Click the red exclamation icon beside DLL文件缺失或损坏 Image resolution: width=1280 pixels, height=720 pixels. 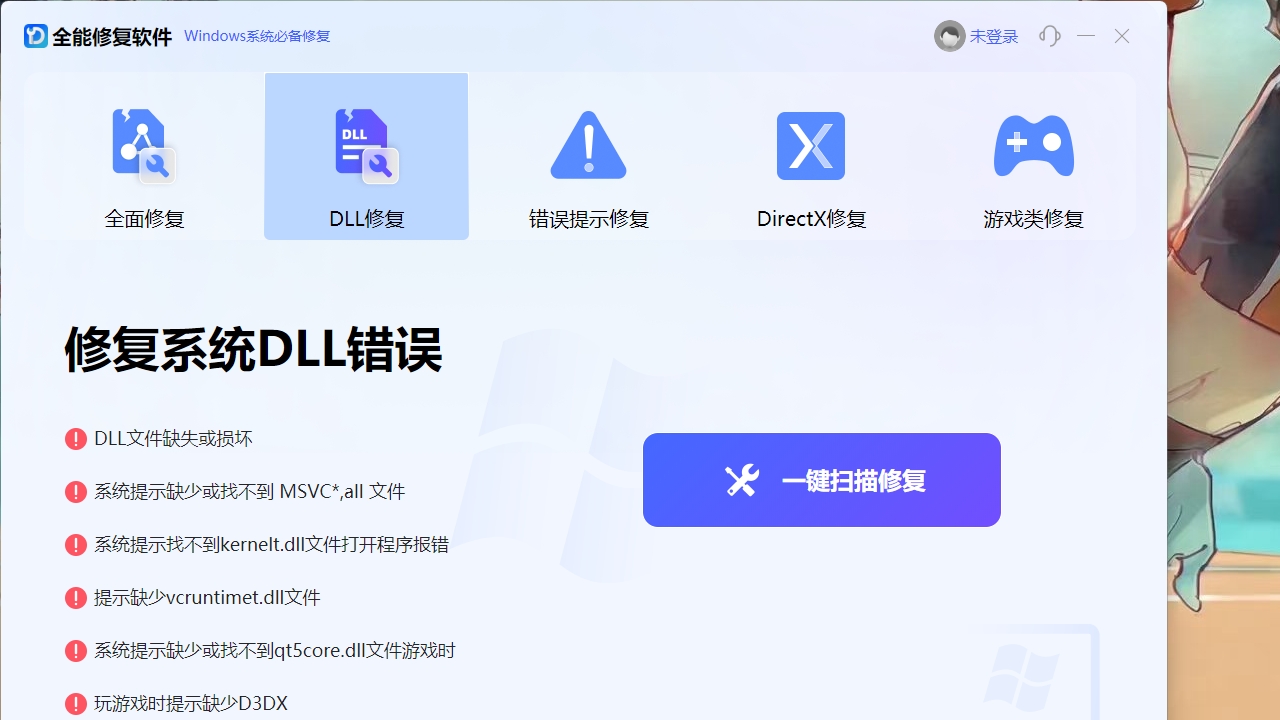77,438
